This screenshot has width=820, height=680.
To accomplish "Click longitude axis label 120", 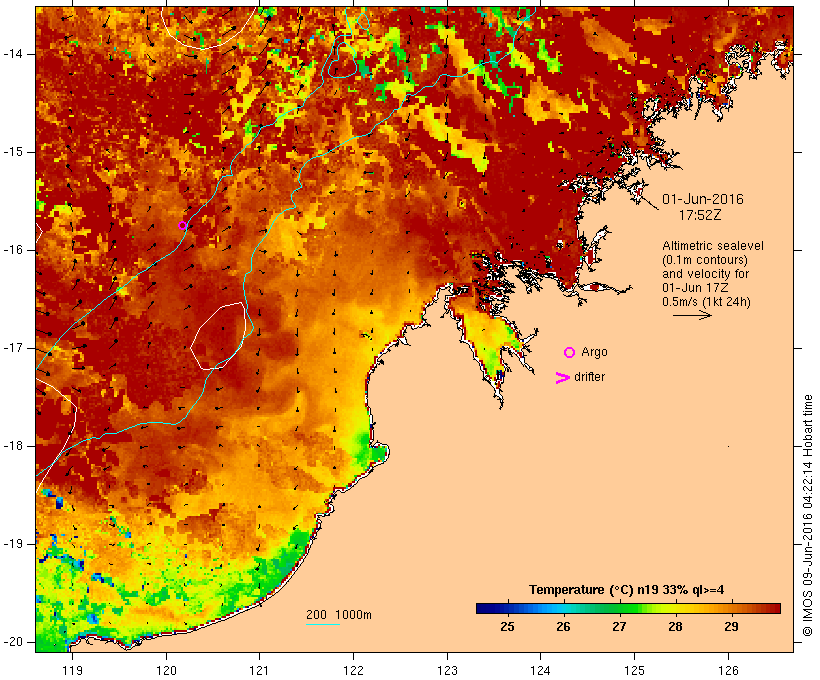I will [x=166, y=671].
